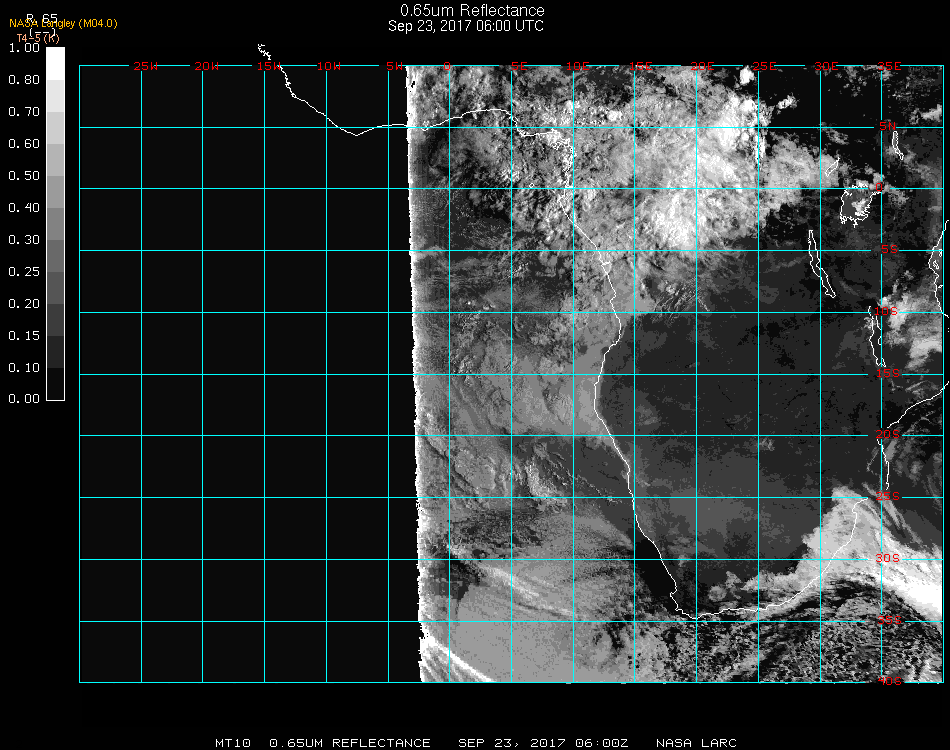Click the 0.20 colorbar scale label
The width and height of the screenshot is (950, 750).
coord(24,304)
